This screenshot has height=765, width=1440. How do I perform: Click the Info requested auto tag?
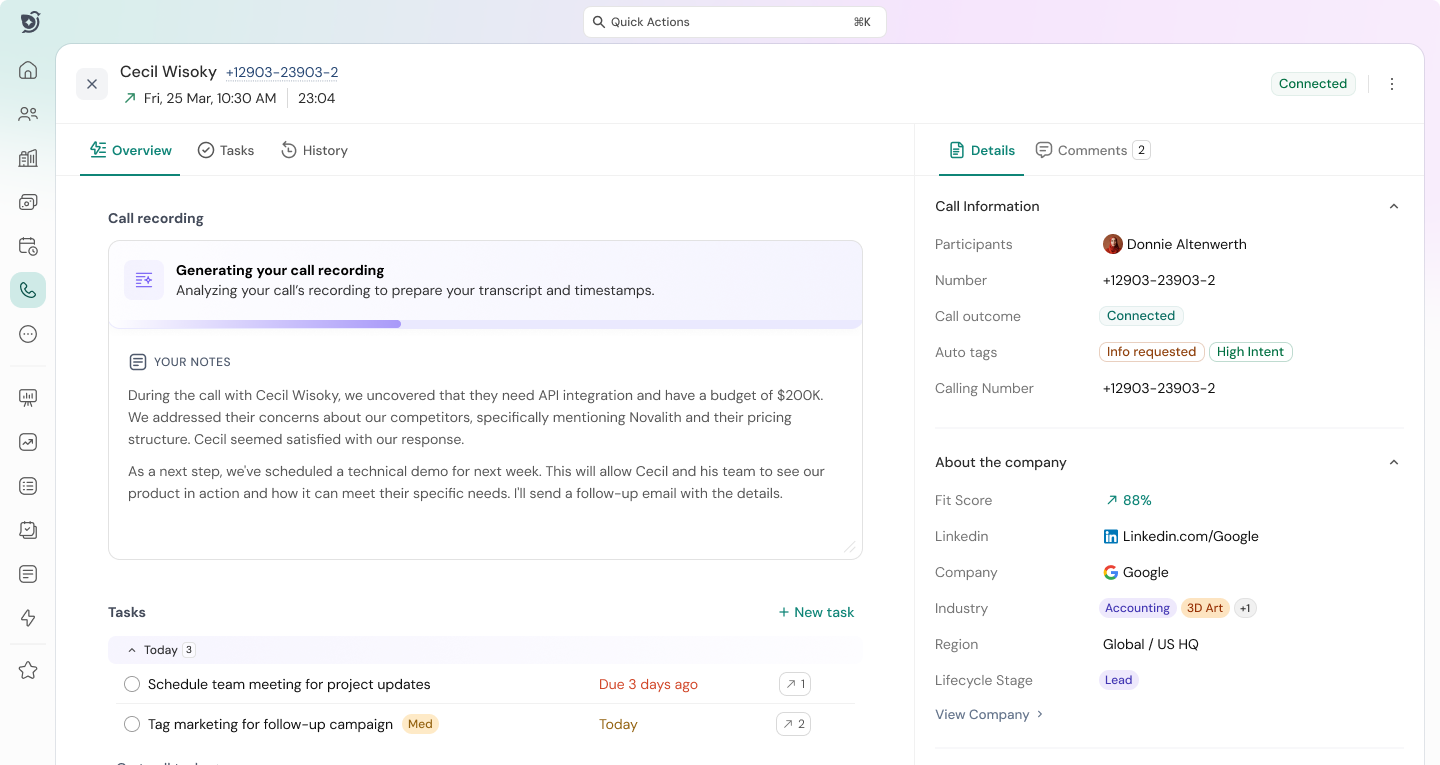point(1151,352)
